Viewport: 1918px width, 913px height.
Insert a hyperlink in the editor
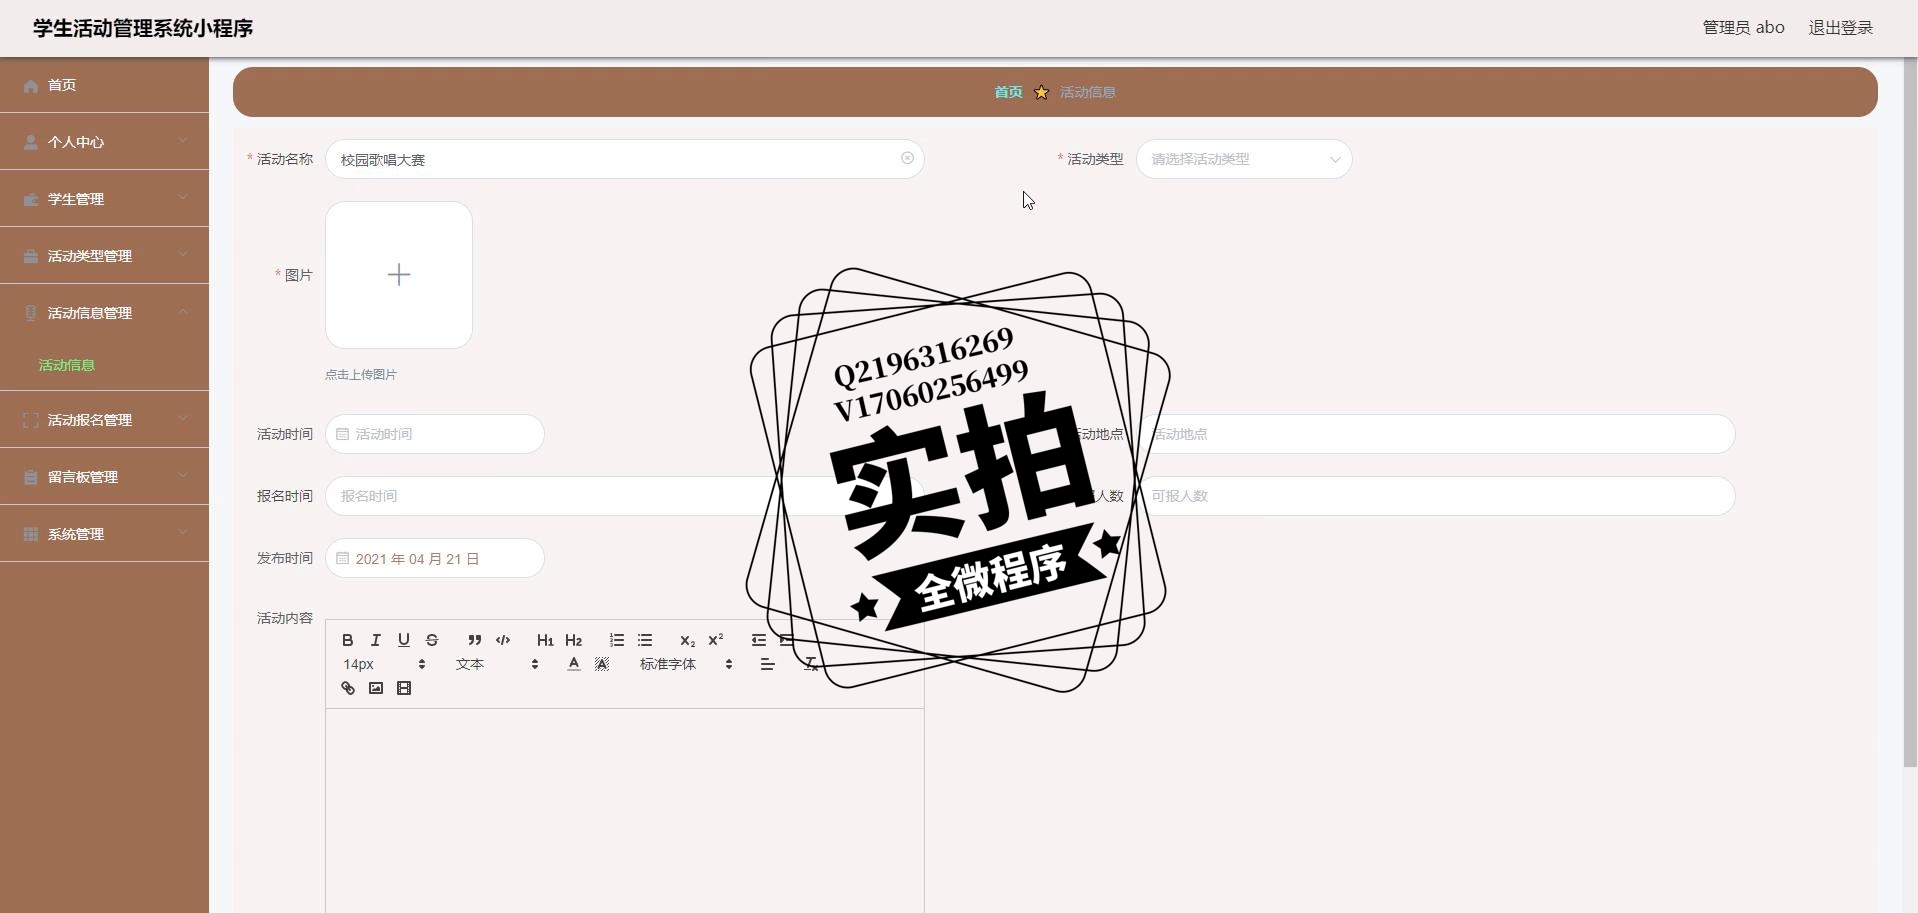pyautogui.click(x=348, y=688)
